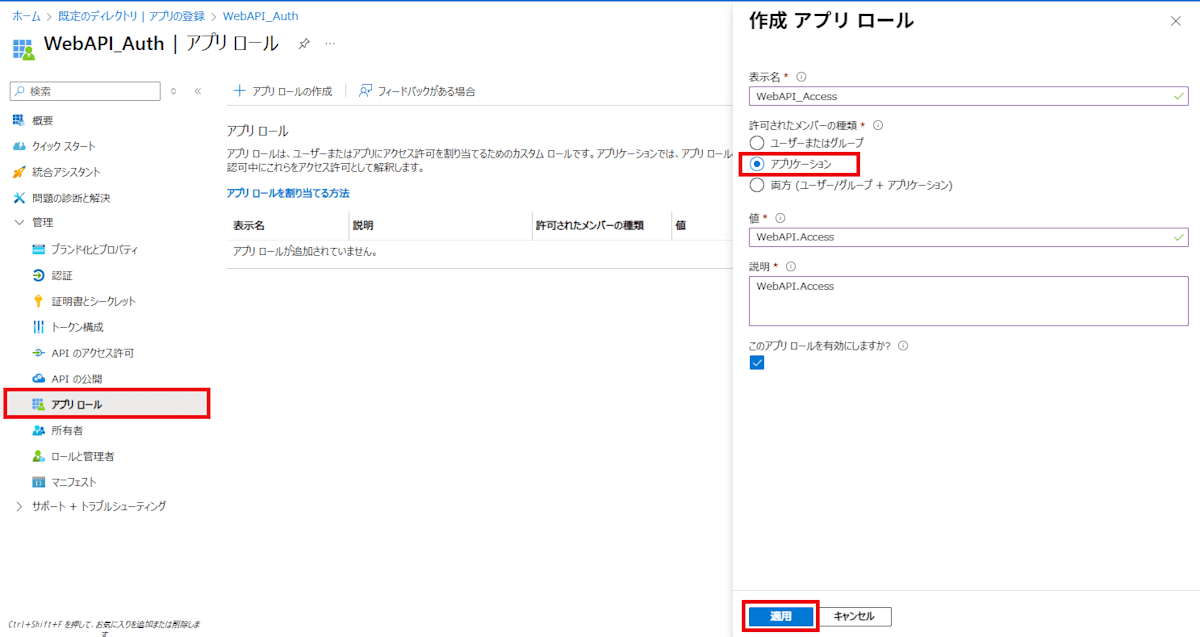Click the overview (概要) icon in sidebar
Viewport: 1200px width, 637px height.
click(x=19, y=120)
